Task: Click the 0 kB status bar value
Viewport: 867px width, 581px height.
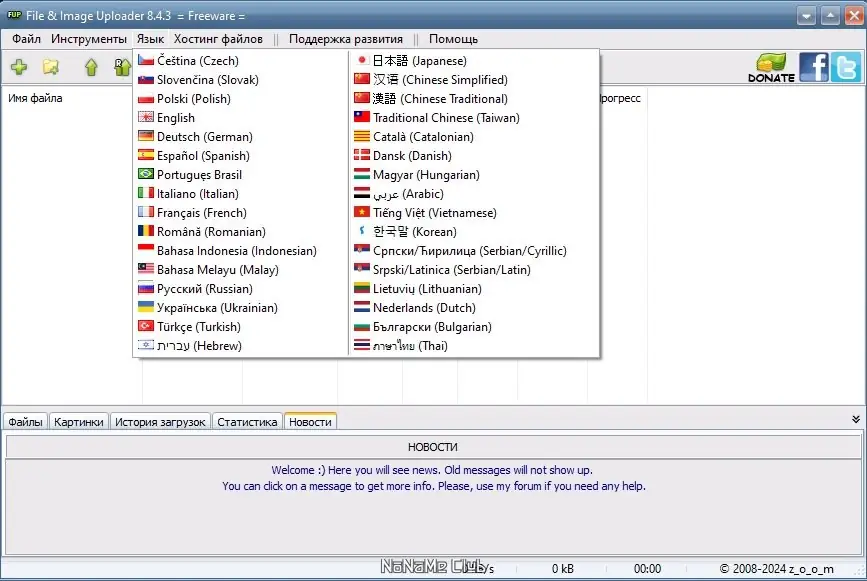Action: coord(562,569)
